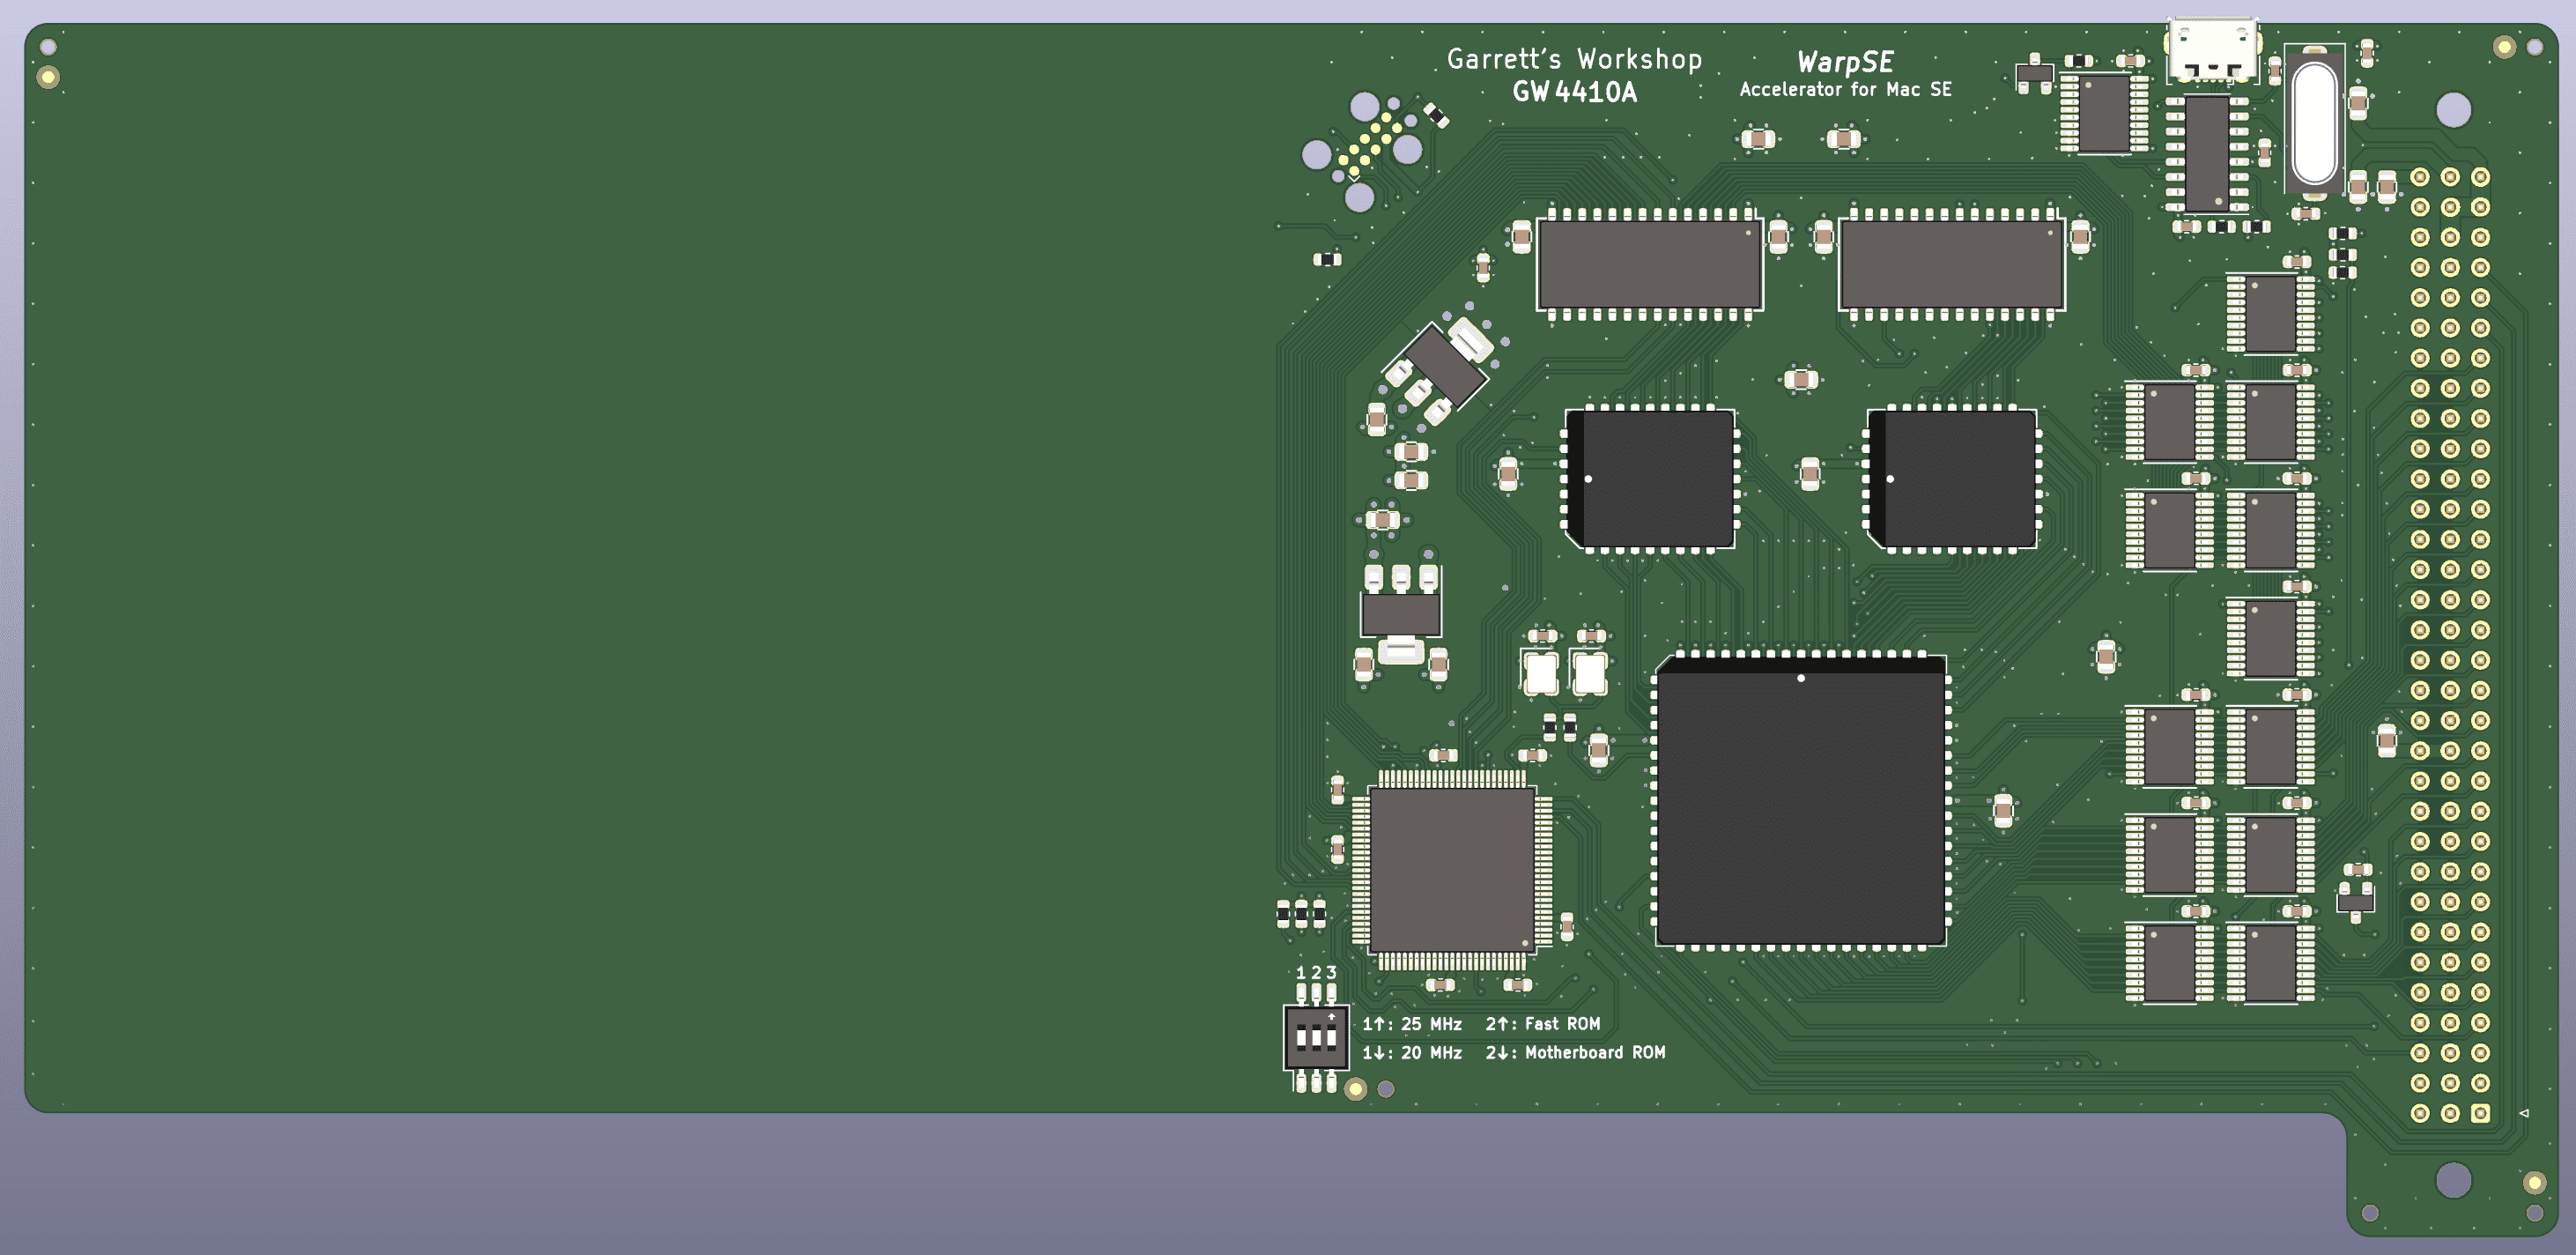Click the "WarpSE" title text
The image size is (2576, 1255).
(x=1845, y=62)
